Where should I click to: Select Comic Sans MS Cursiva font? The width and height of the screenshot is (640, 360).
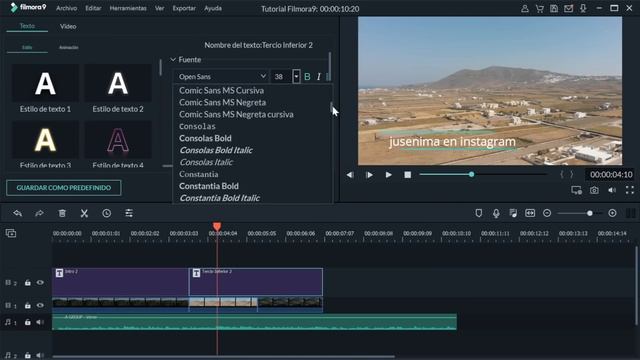point(221,90)
